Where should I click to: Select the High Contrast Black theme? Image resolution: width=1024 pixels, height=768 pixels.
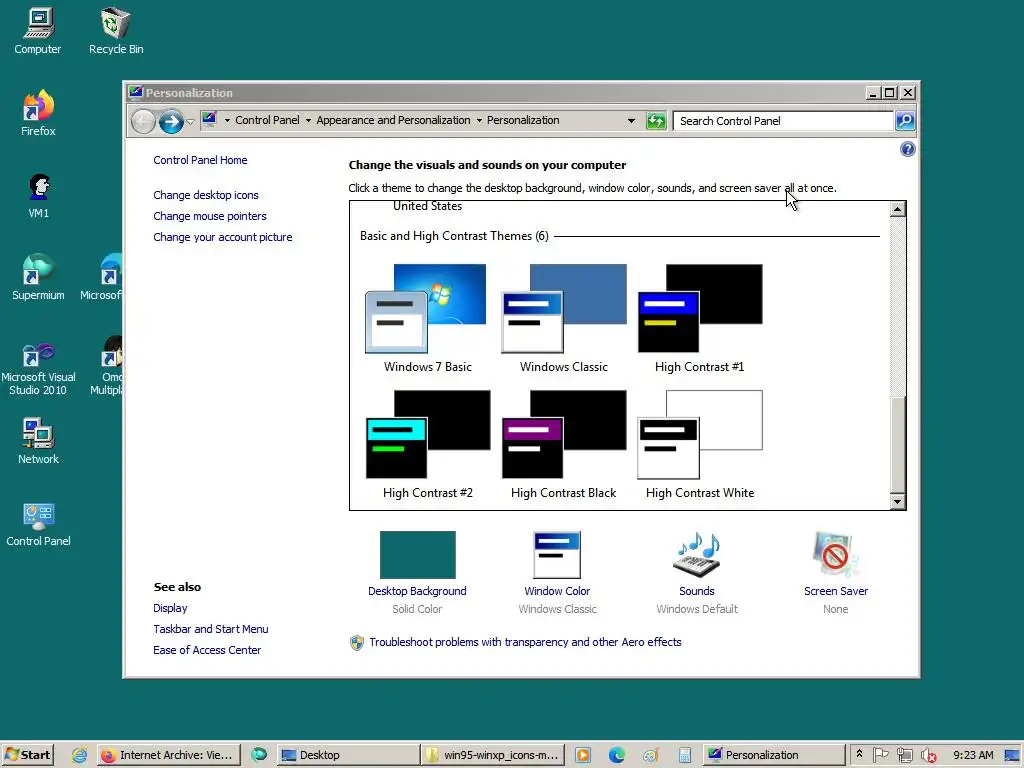[x=564, y=444]
